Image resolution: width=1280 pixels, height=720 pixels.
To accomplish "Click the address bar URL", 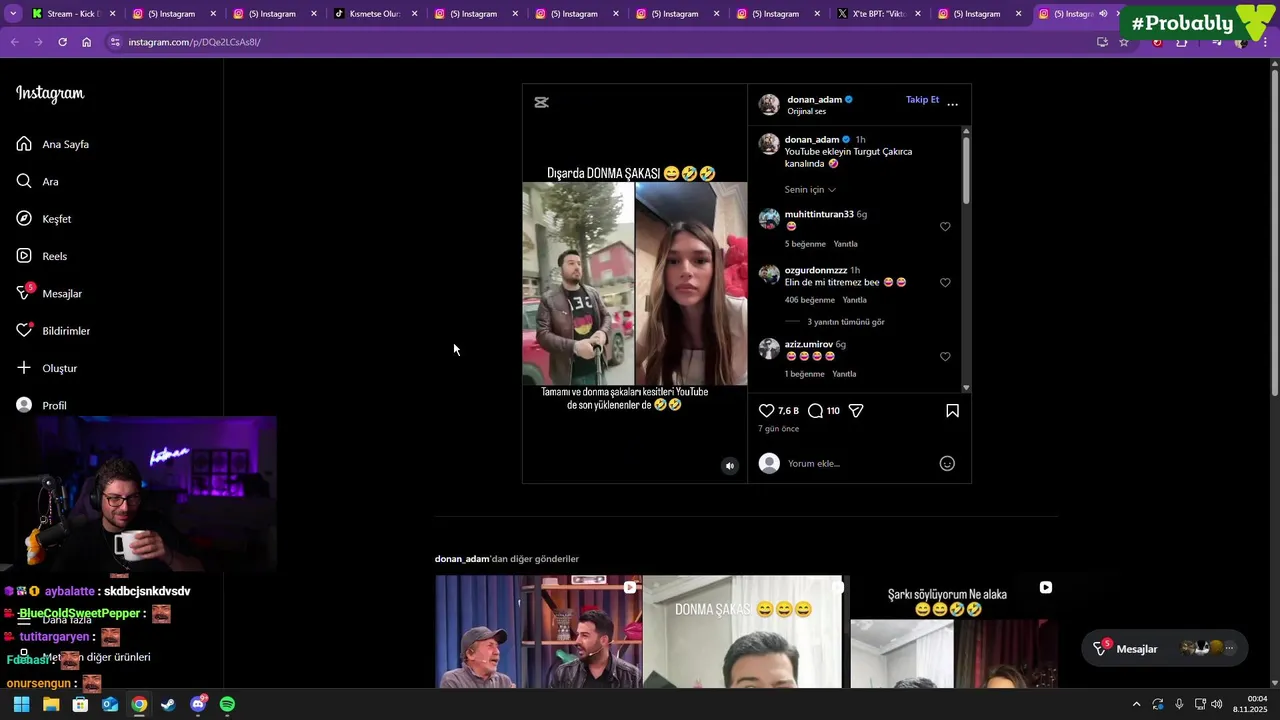I will [x=194, y=42].
